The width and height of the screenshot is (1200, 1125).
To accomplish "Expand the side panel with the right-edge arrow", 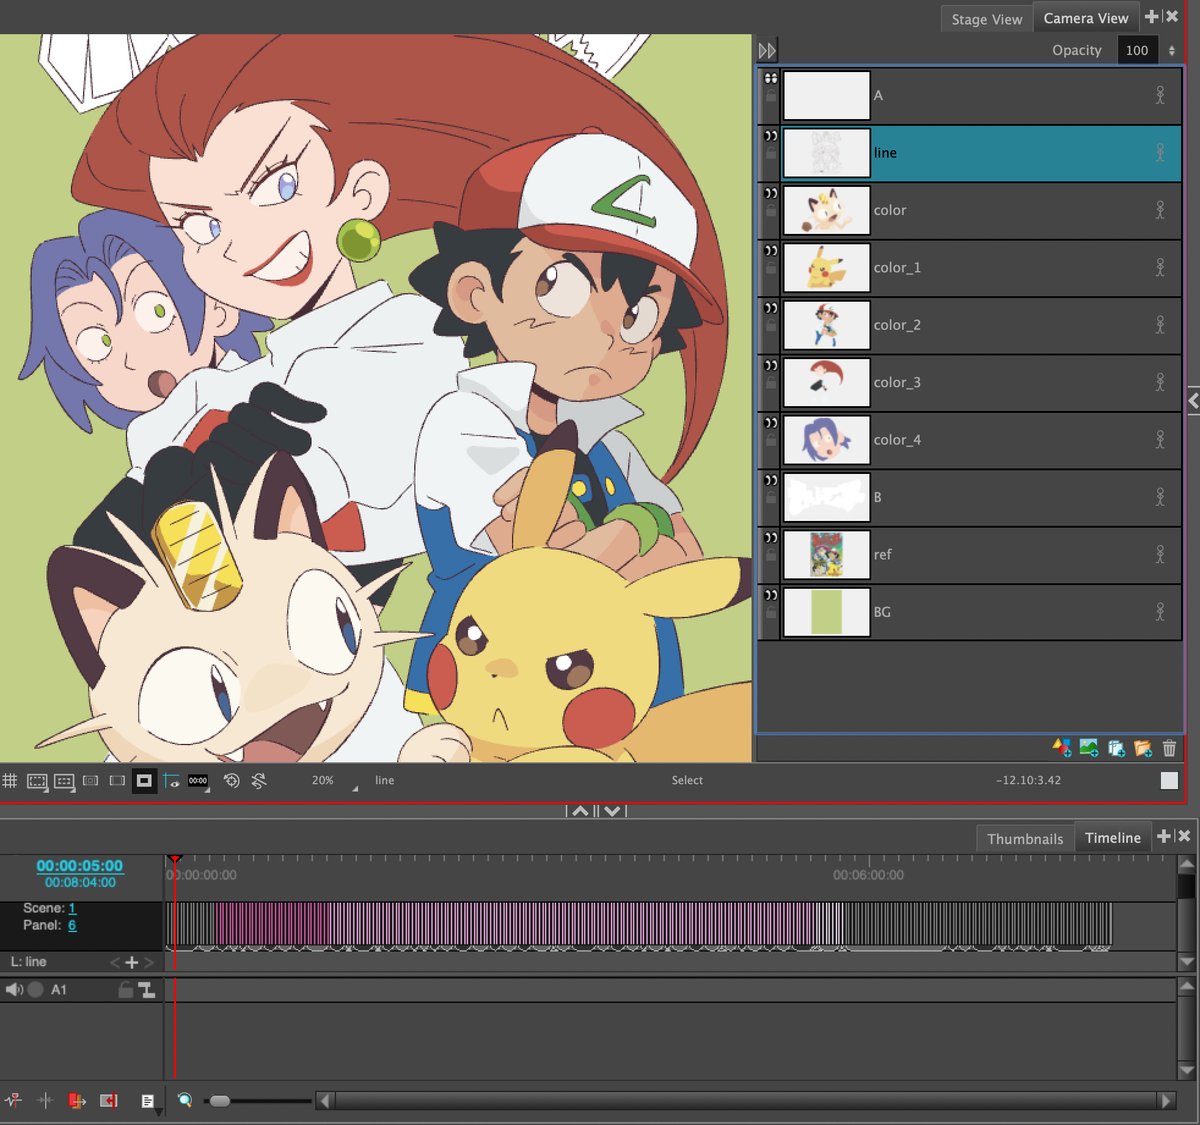I will [1193, 401].
